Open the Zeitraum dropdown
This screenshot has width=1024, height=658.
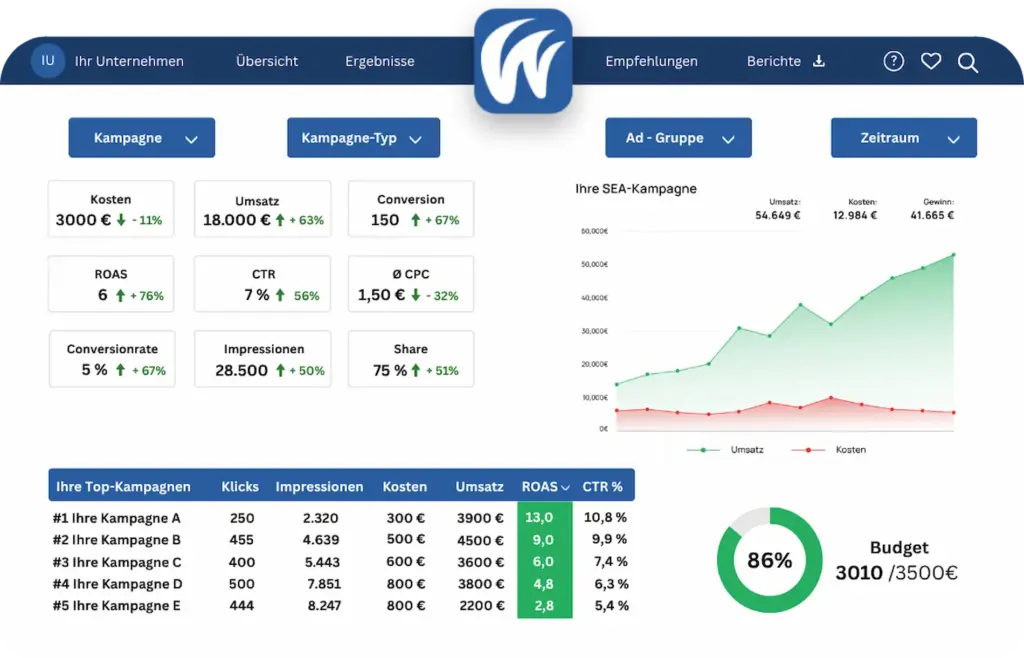904,138
